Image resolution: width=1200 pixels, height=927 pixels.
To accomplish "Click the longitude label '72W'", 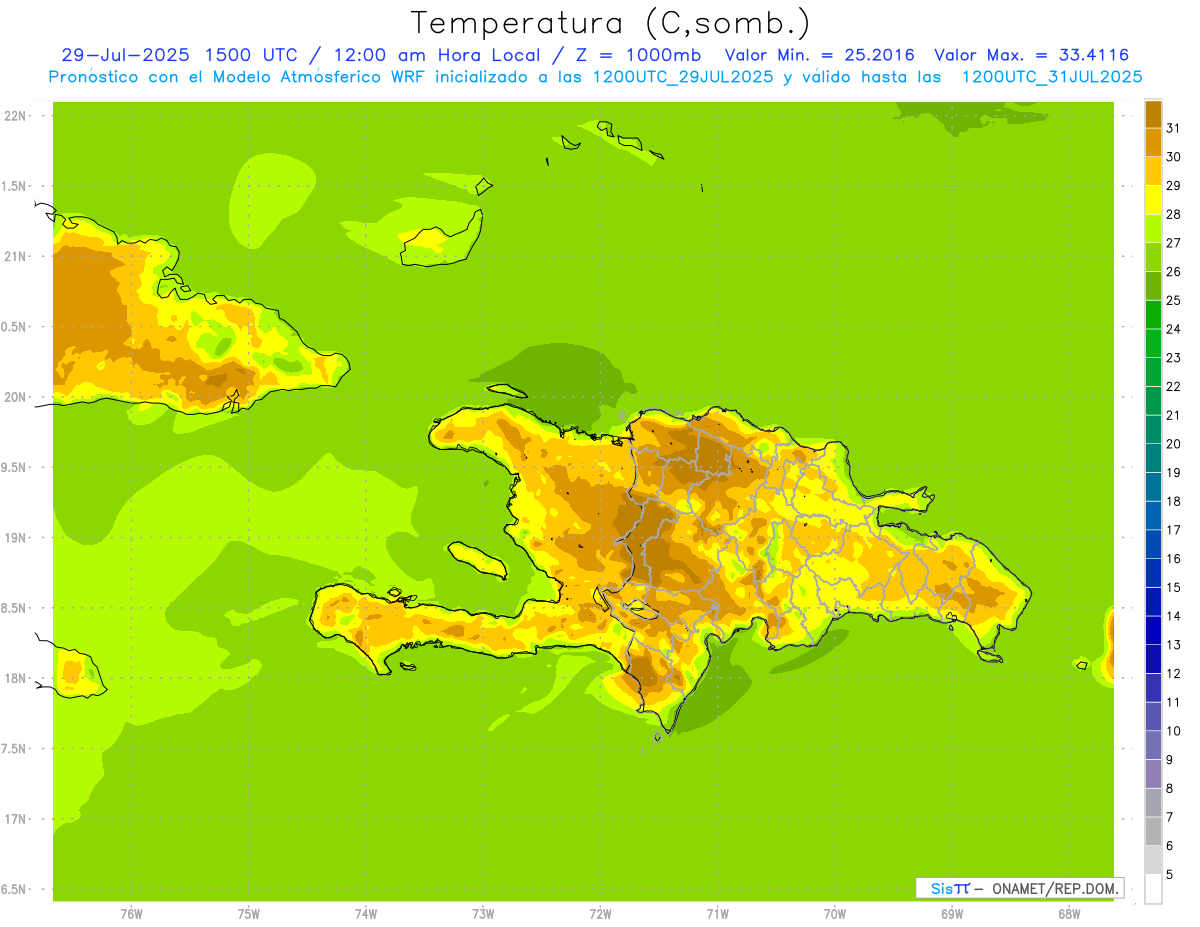I will (x=600, y=913).
